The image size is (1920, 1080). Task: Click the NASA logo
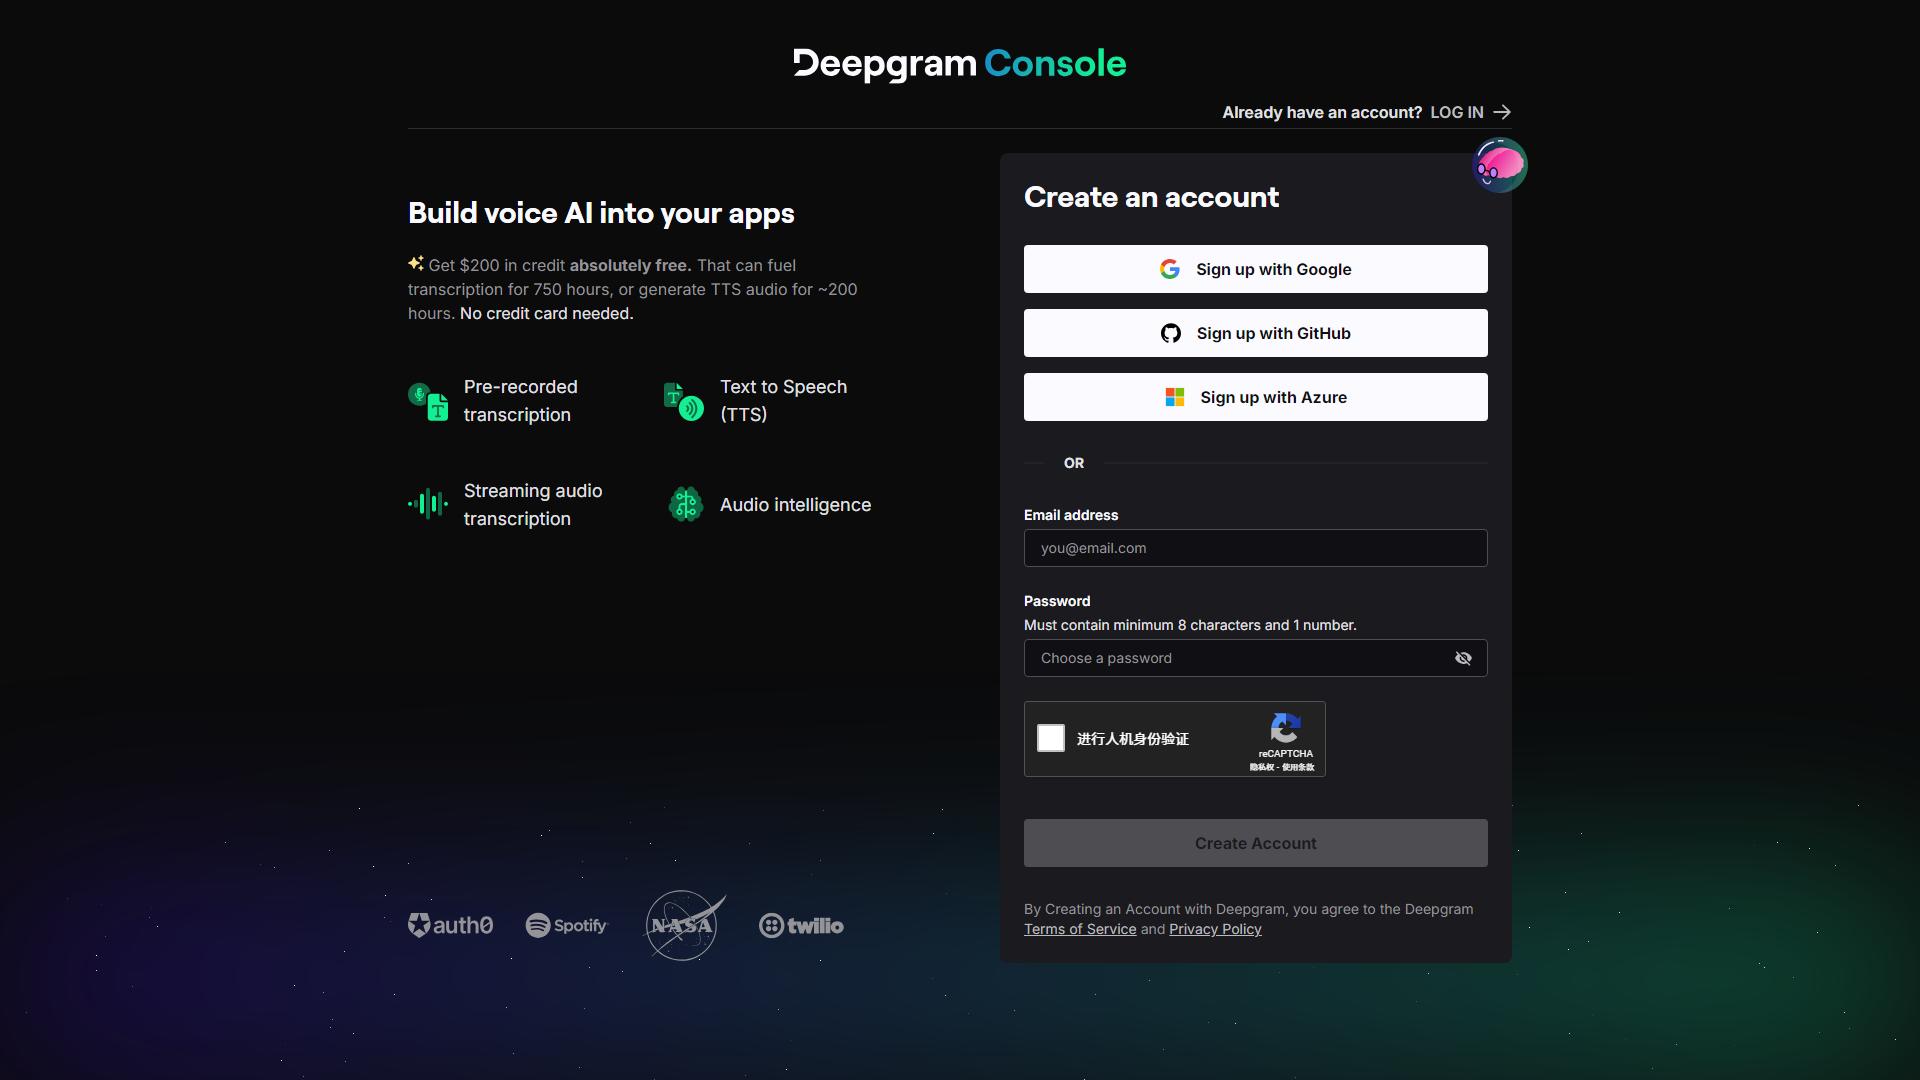click(x=684, y=925)
